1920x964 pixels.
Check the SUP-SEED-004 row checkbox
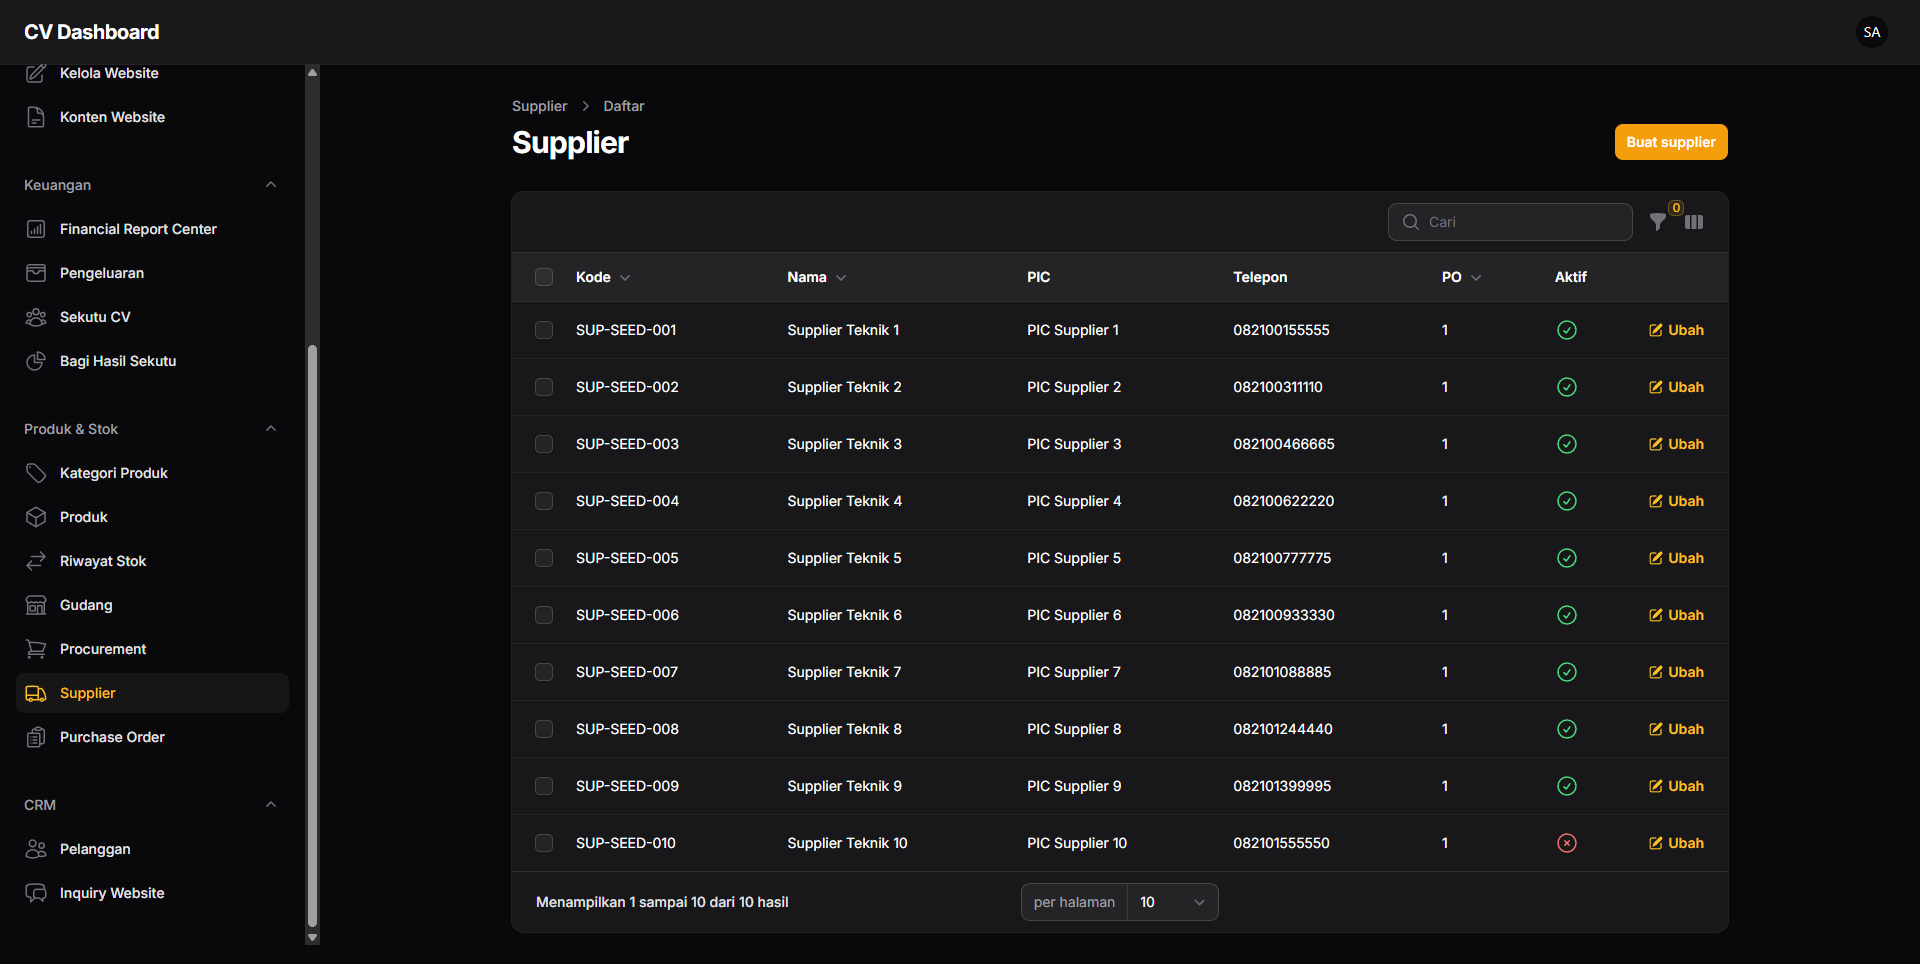pos(544,501)
